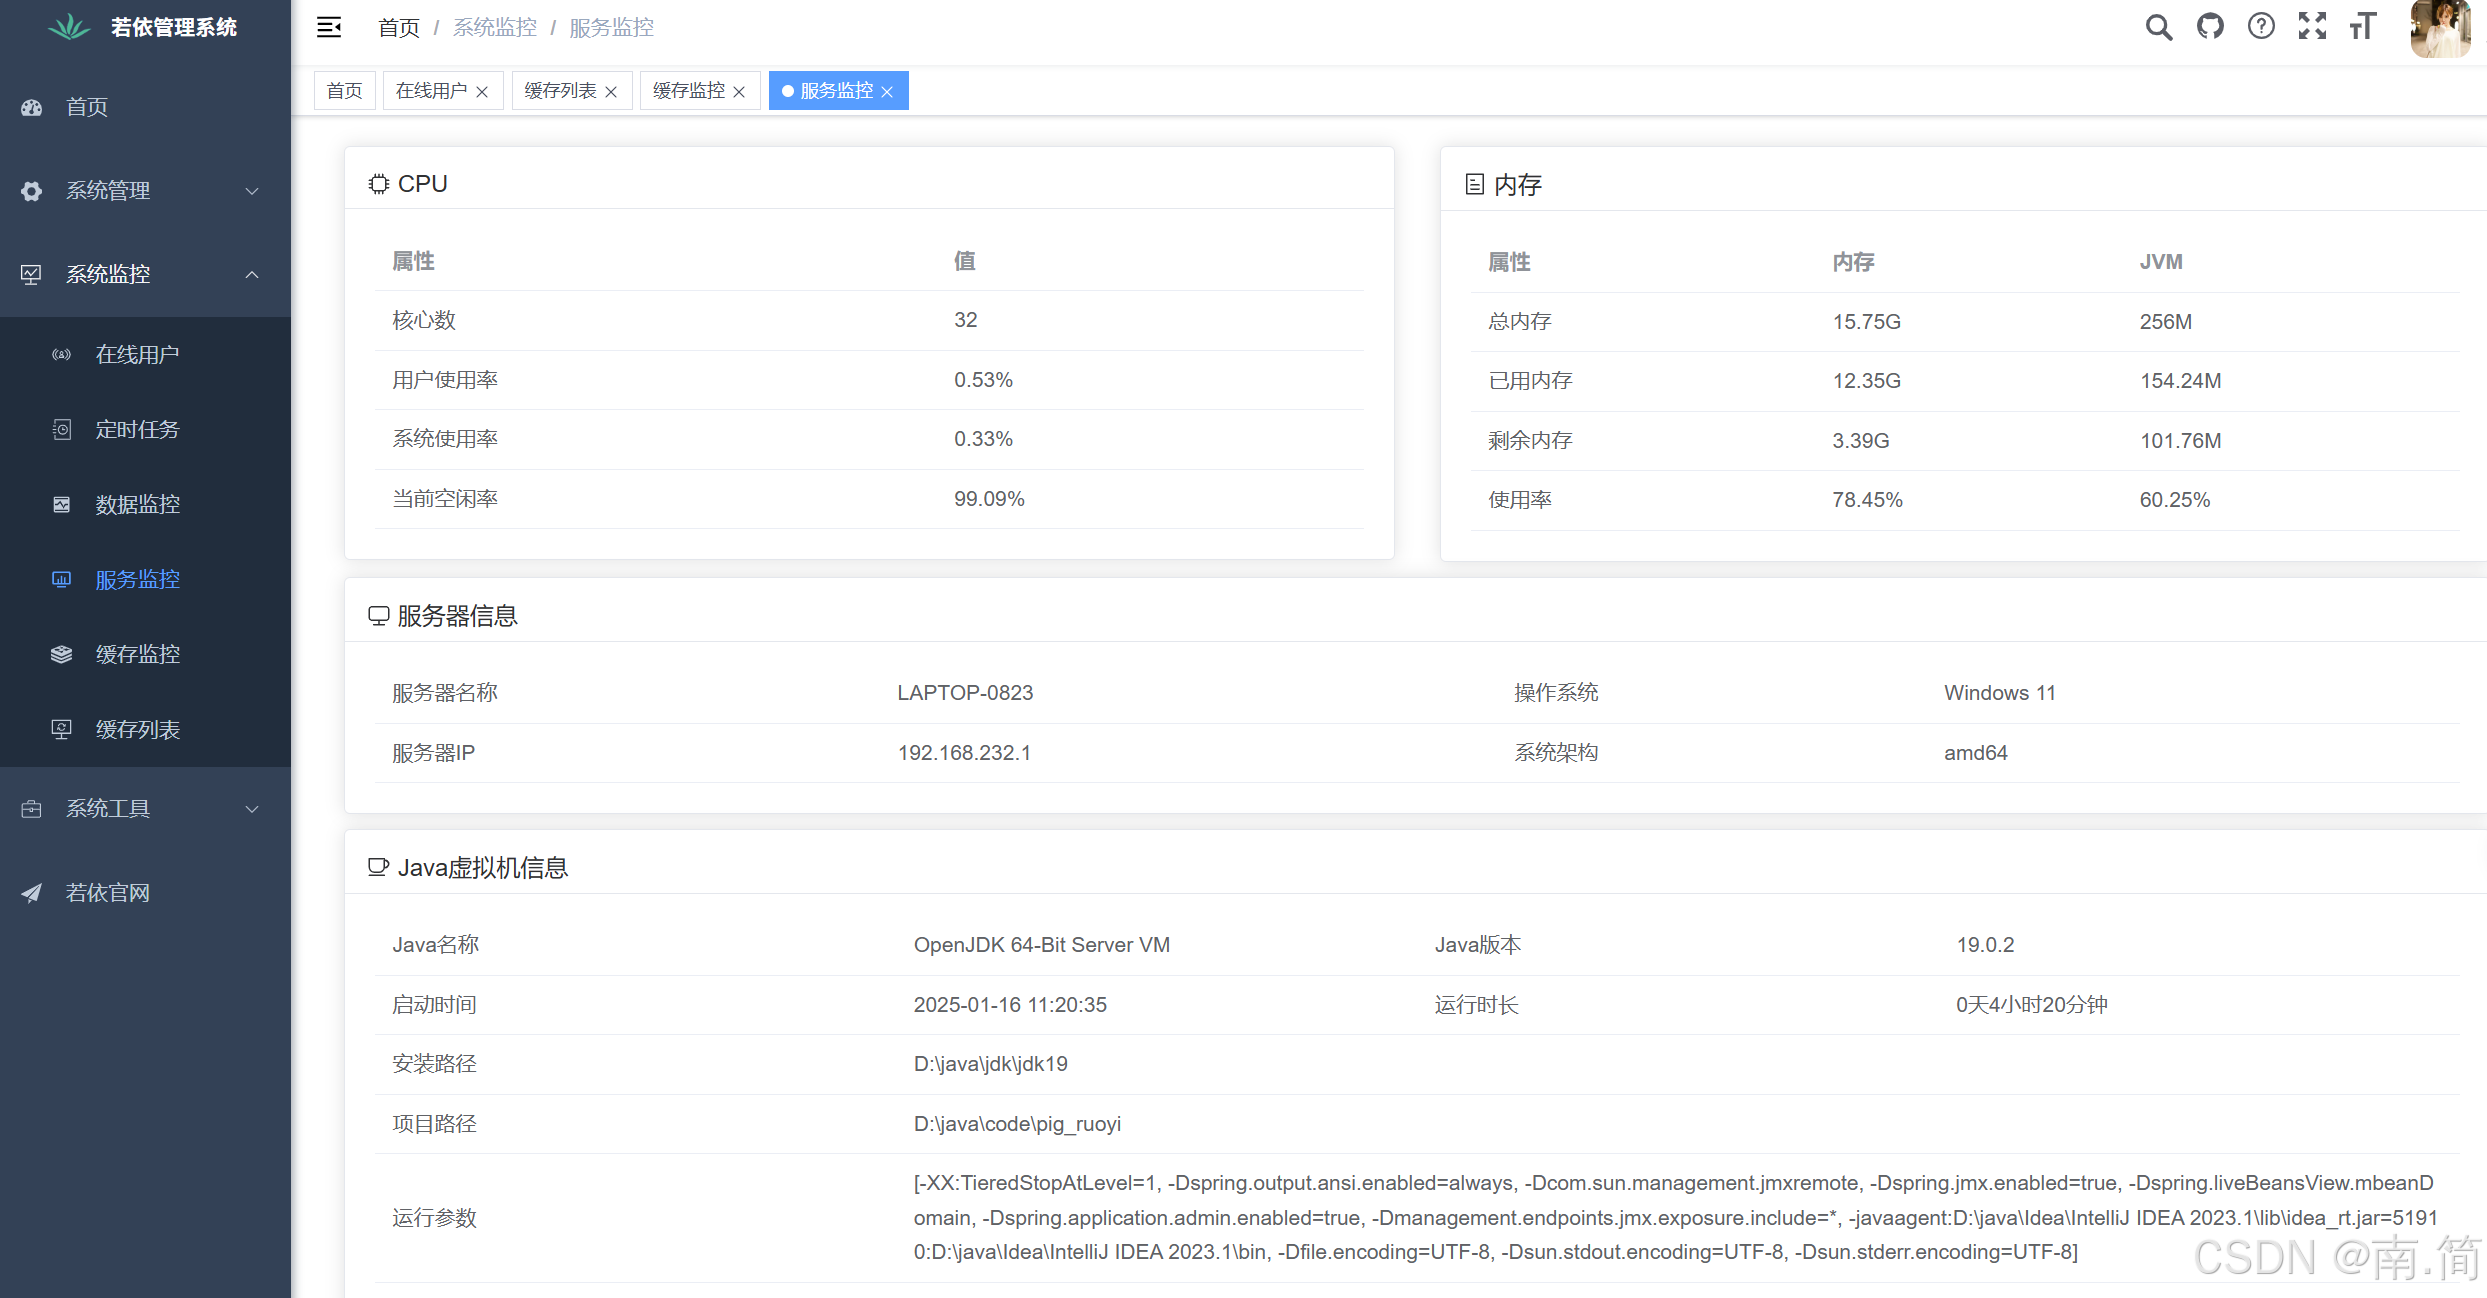This screenshot has width=2487, height=1298.
Task: Open the 若依官网 sidebar link
Action: click(x=107, y=892)
